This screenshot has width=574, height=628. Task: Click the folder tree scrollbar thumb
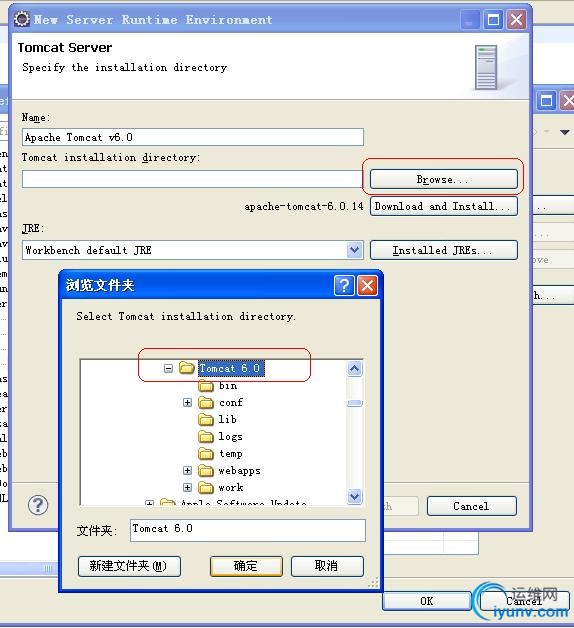(x=354, y=403)
